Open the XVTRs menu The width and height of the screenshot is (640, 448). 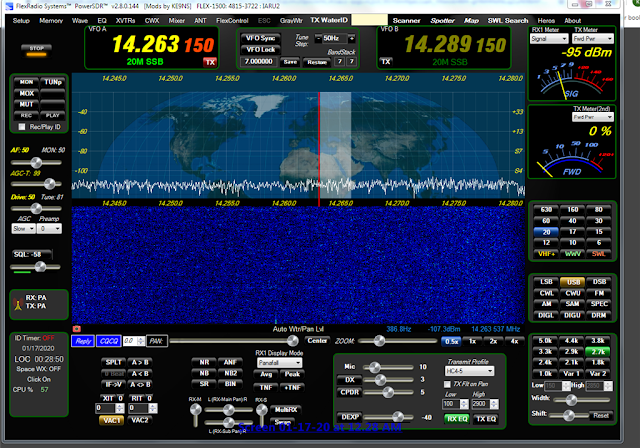pos(125,20)
